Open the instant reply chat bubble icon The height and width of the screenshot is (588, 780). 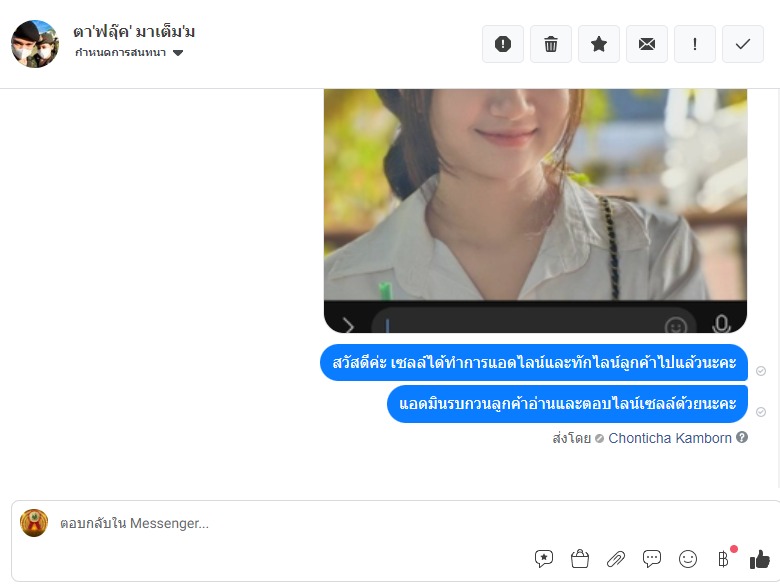tap(652, 559)
